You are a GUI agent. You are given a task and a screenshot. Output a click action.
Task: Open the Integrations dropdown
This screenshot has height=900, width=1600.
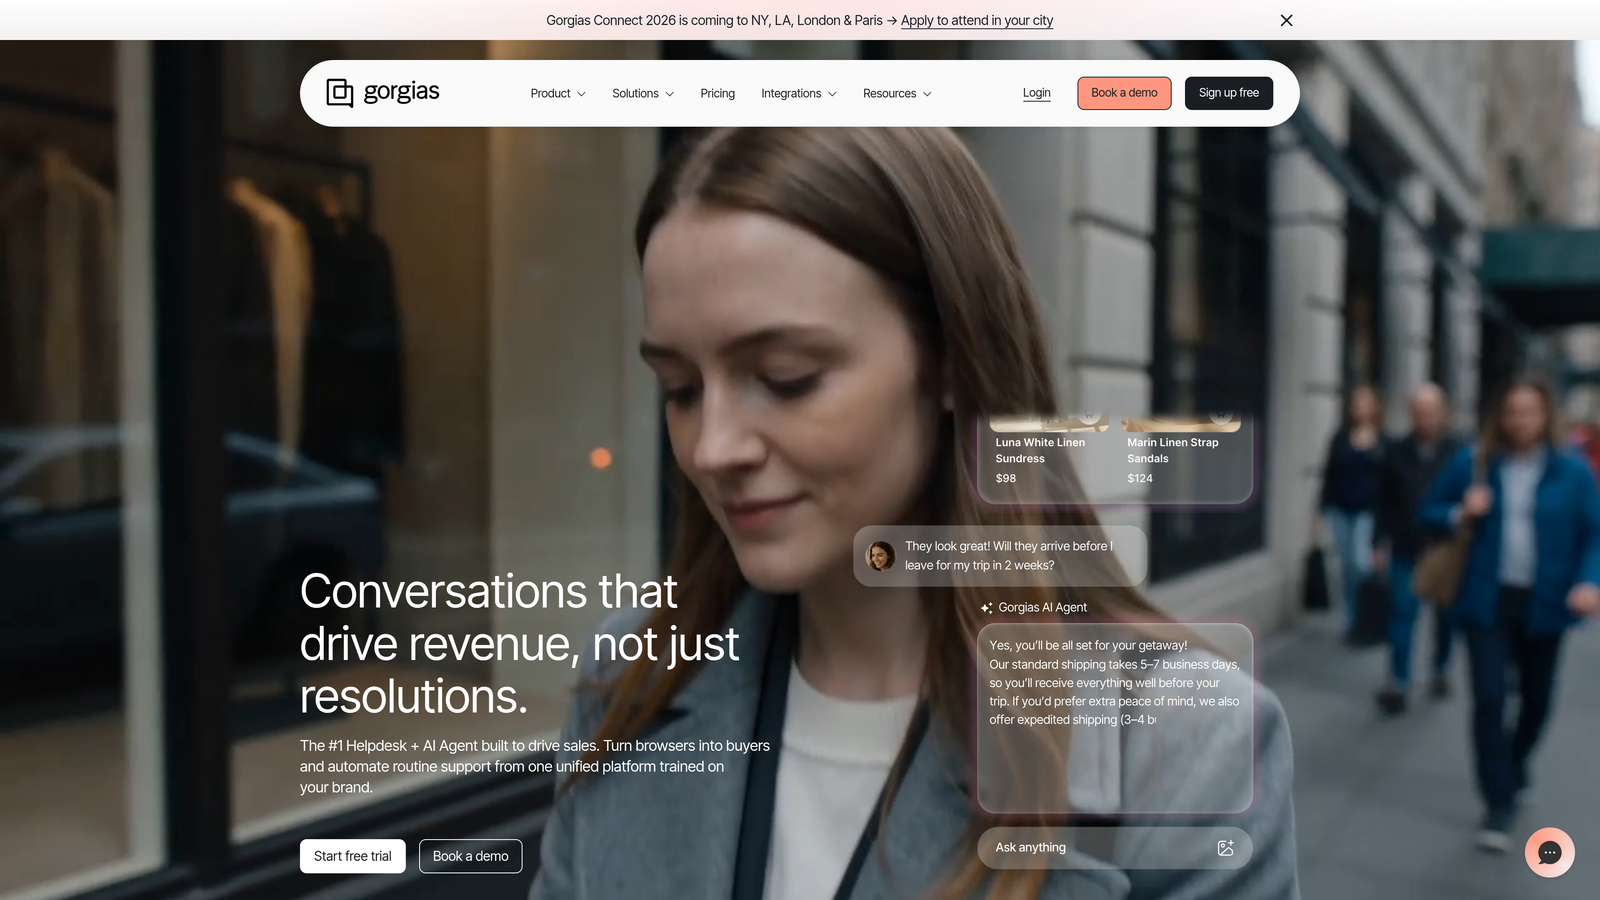coord(798,93)
